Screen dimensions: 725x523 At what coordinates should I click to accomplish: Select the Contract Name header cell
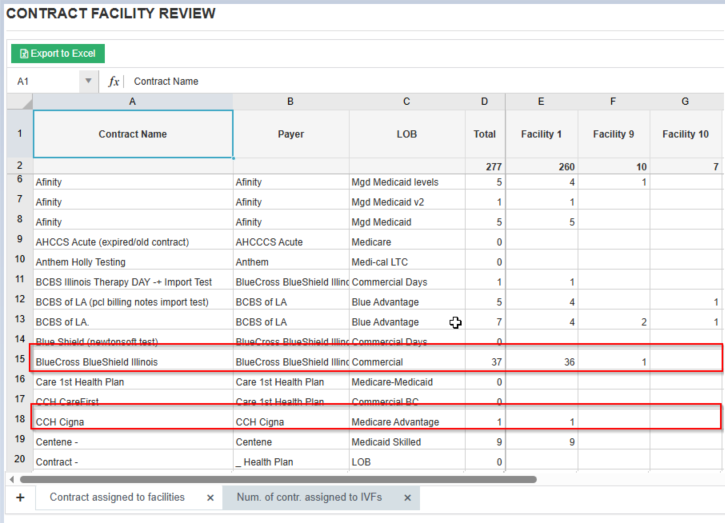click(x=133, y=134)
